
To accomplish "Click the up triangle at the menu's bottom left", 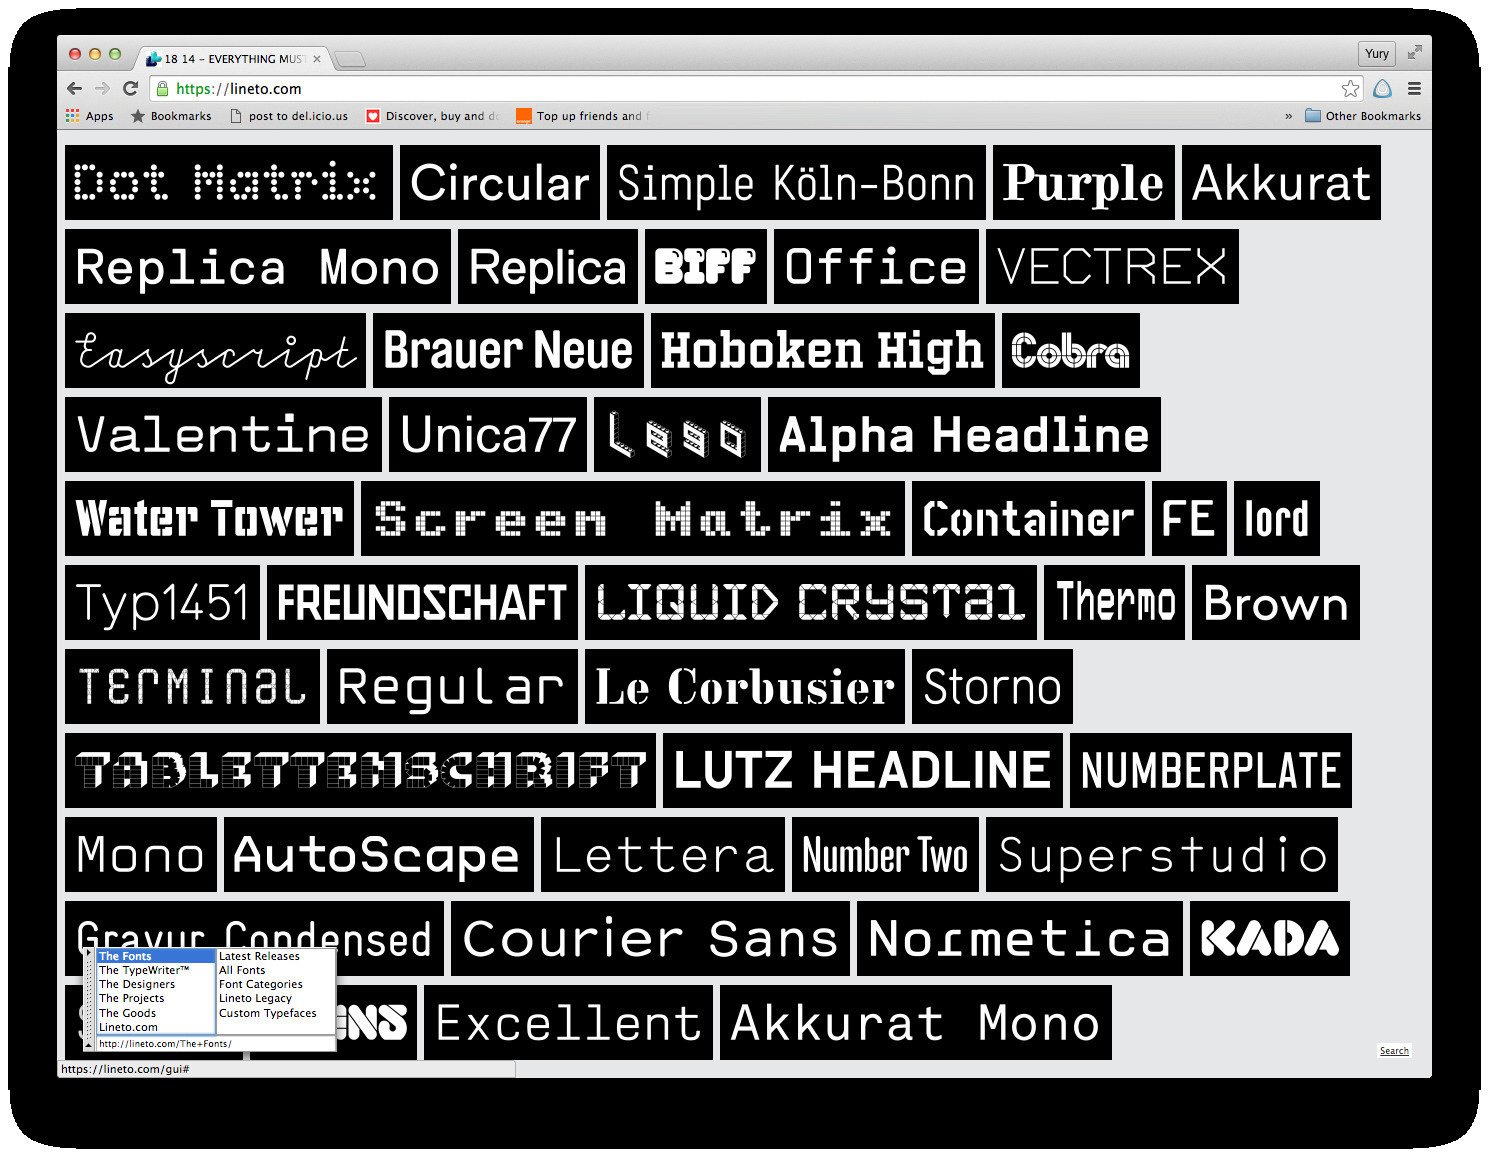I will [x=89, y=1044].
